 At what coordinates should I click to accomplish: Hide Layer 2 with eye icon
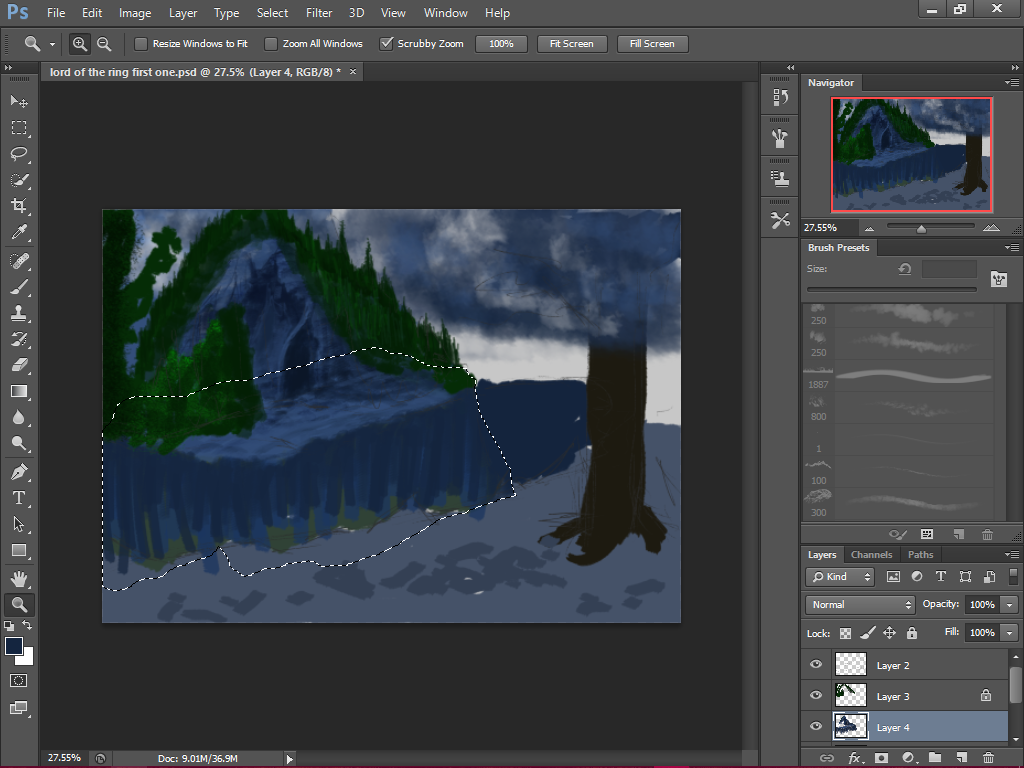tap(816, 664)
